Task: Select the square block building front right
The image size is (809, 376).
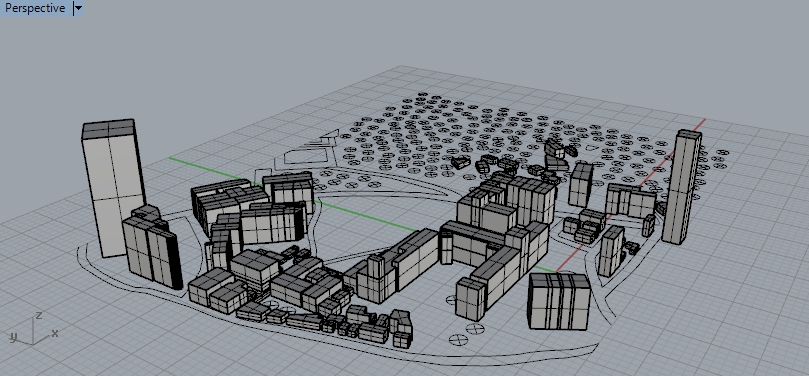Action: [559, 301]
